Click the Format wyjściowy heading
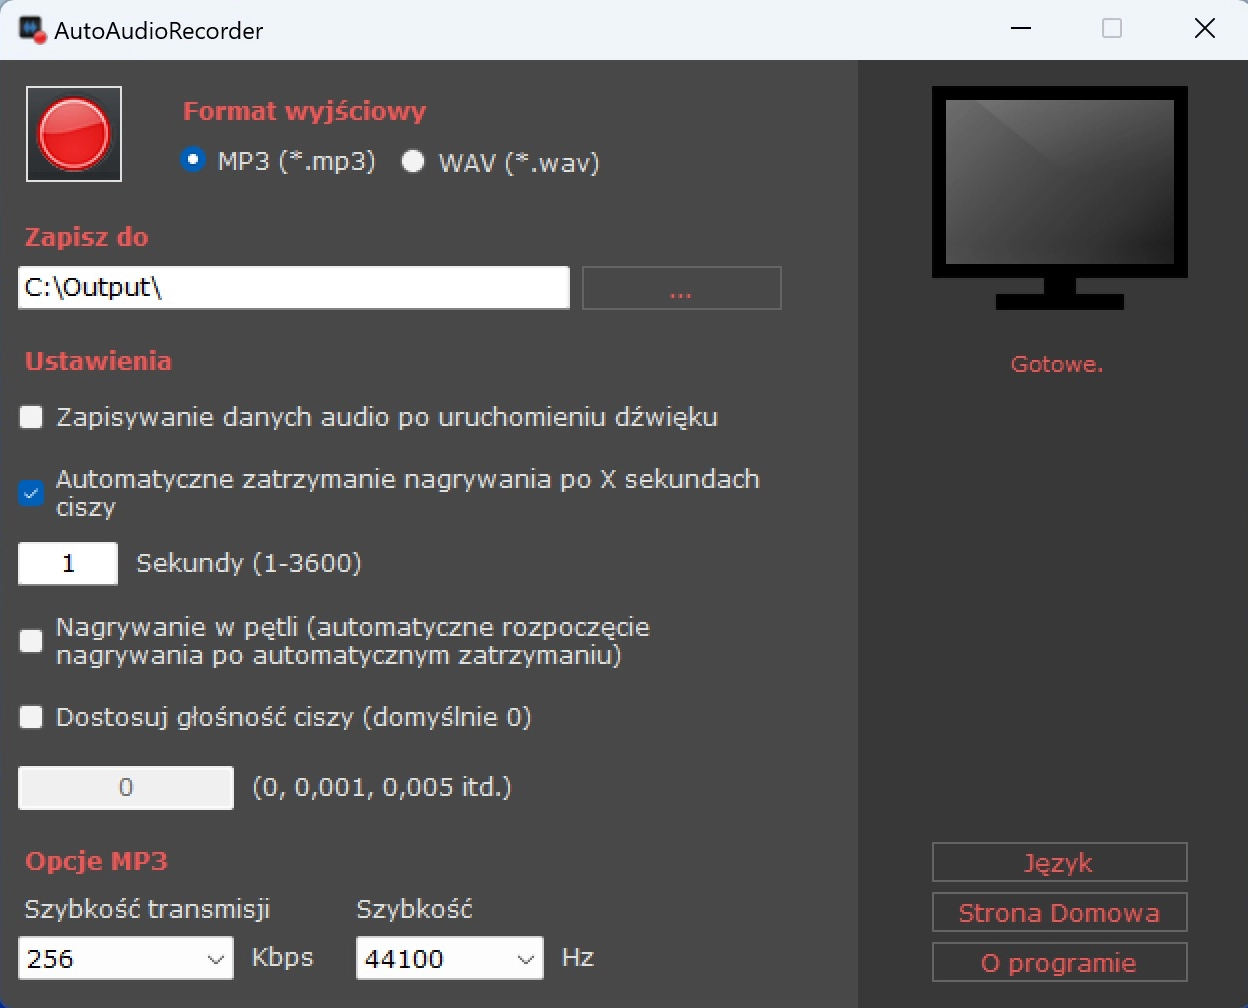1248x1008 pixels. (304, 112)
